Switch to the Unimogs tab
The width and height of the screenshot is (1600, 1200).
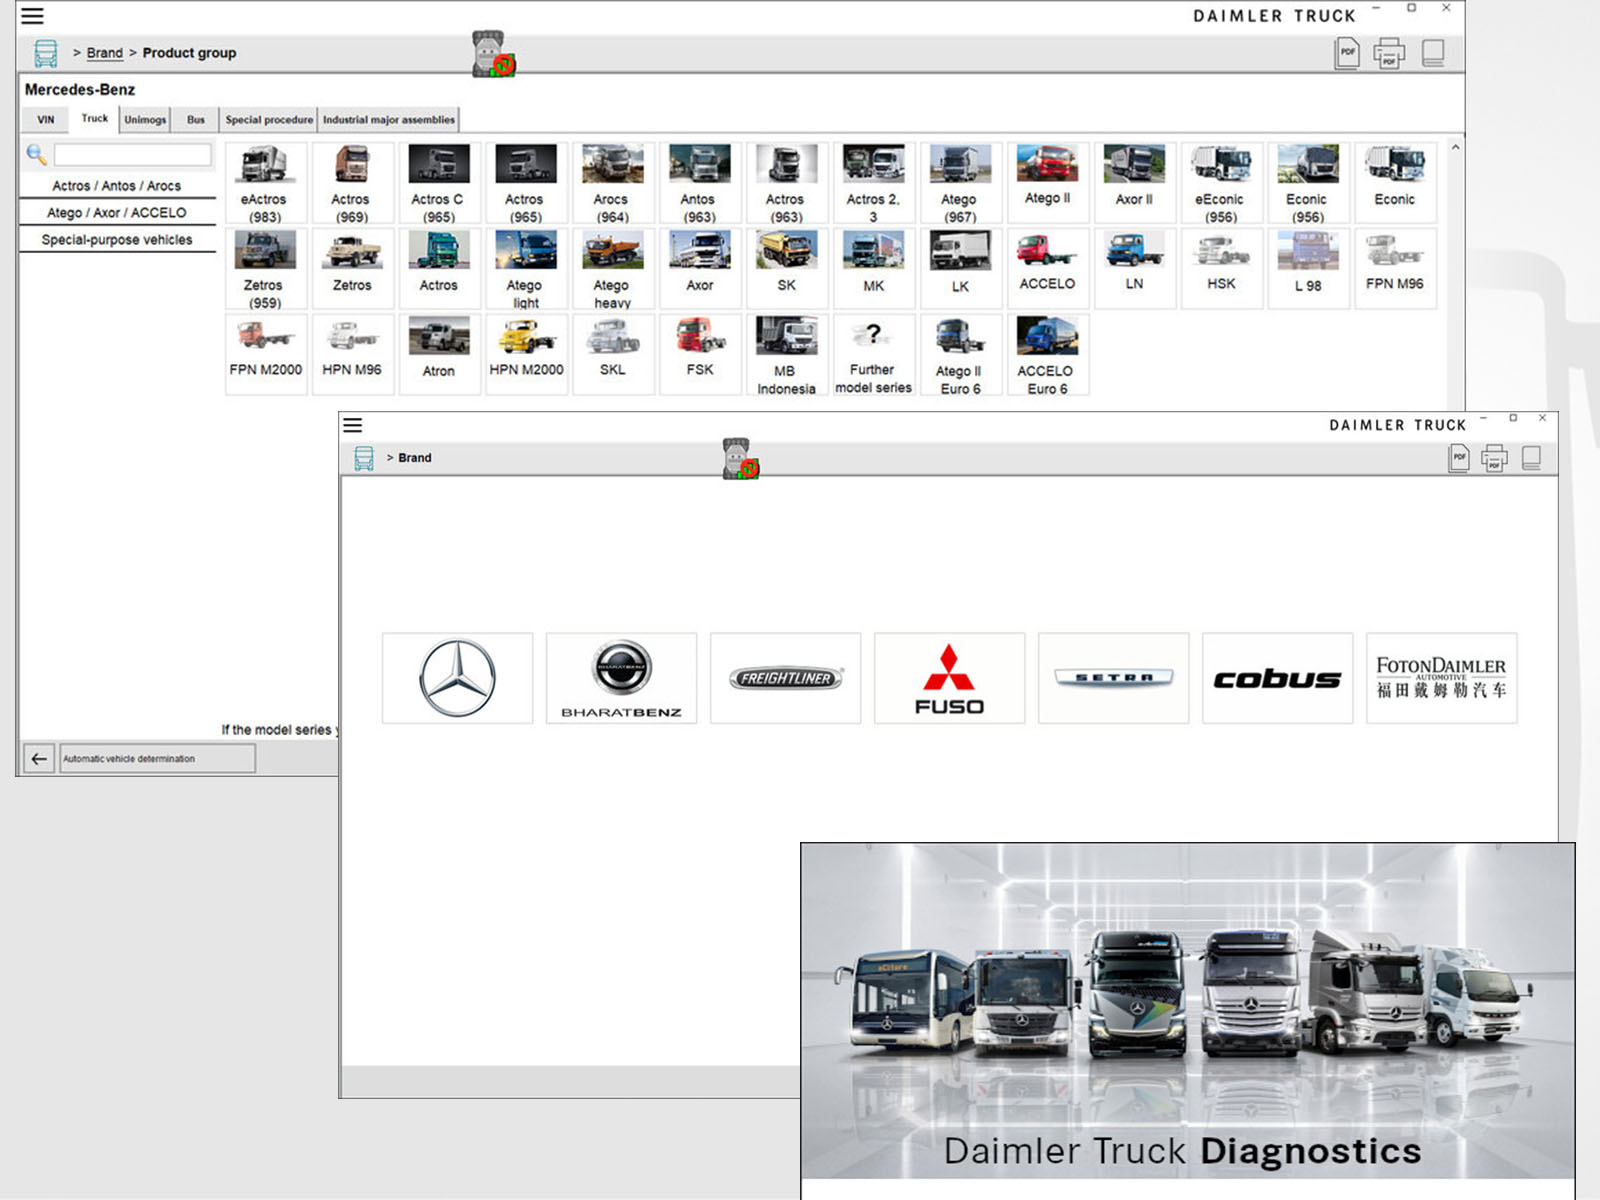tap(145, 120)
